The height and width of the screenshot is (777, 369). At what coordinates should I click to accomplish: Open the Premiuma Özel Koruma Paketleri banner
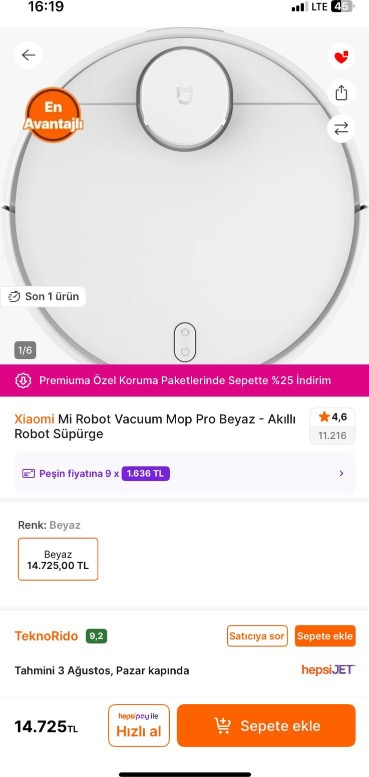(184, 381)
